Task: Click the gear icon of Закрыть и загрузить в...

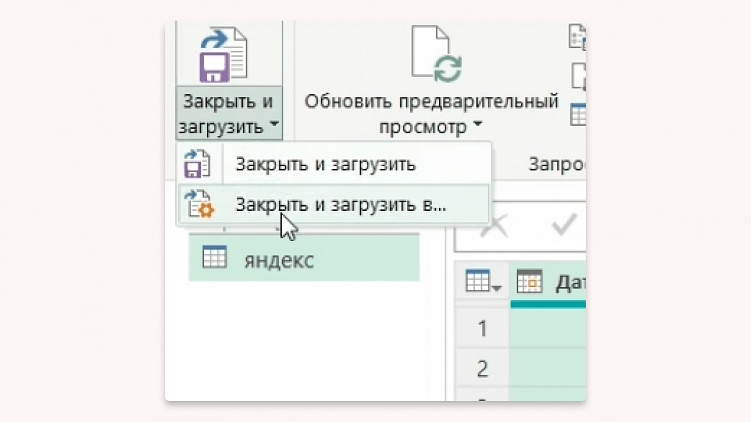Action: pos(199,204)
